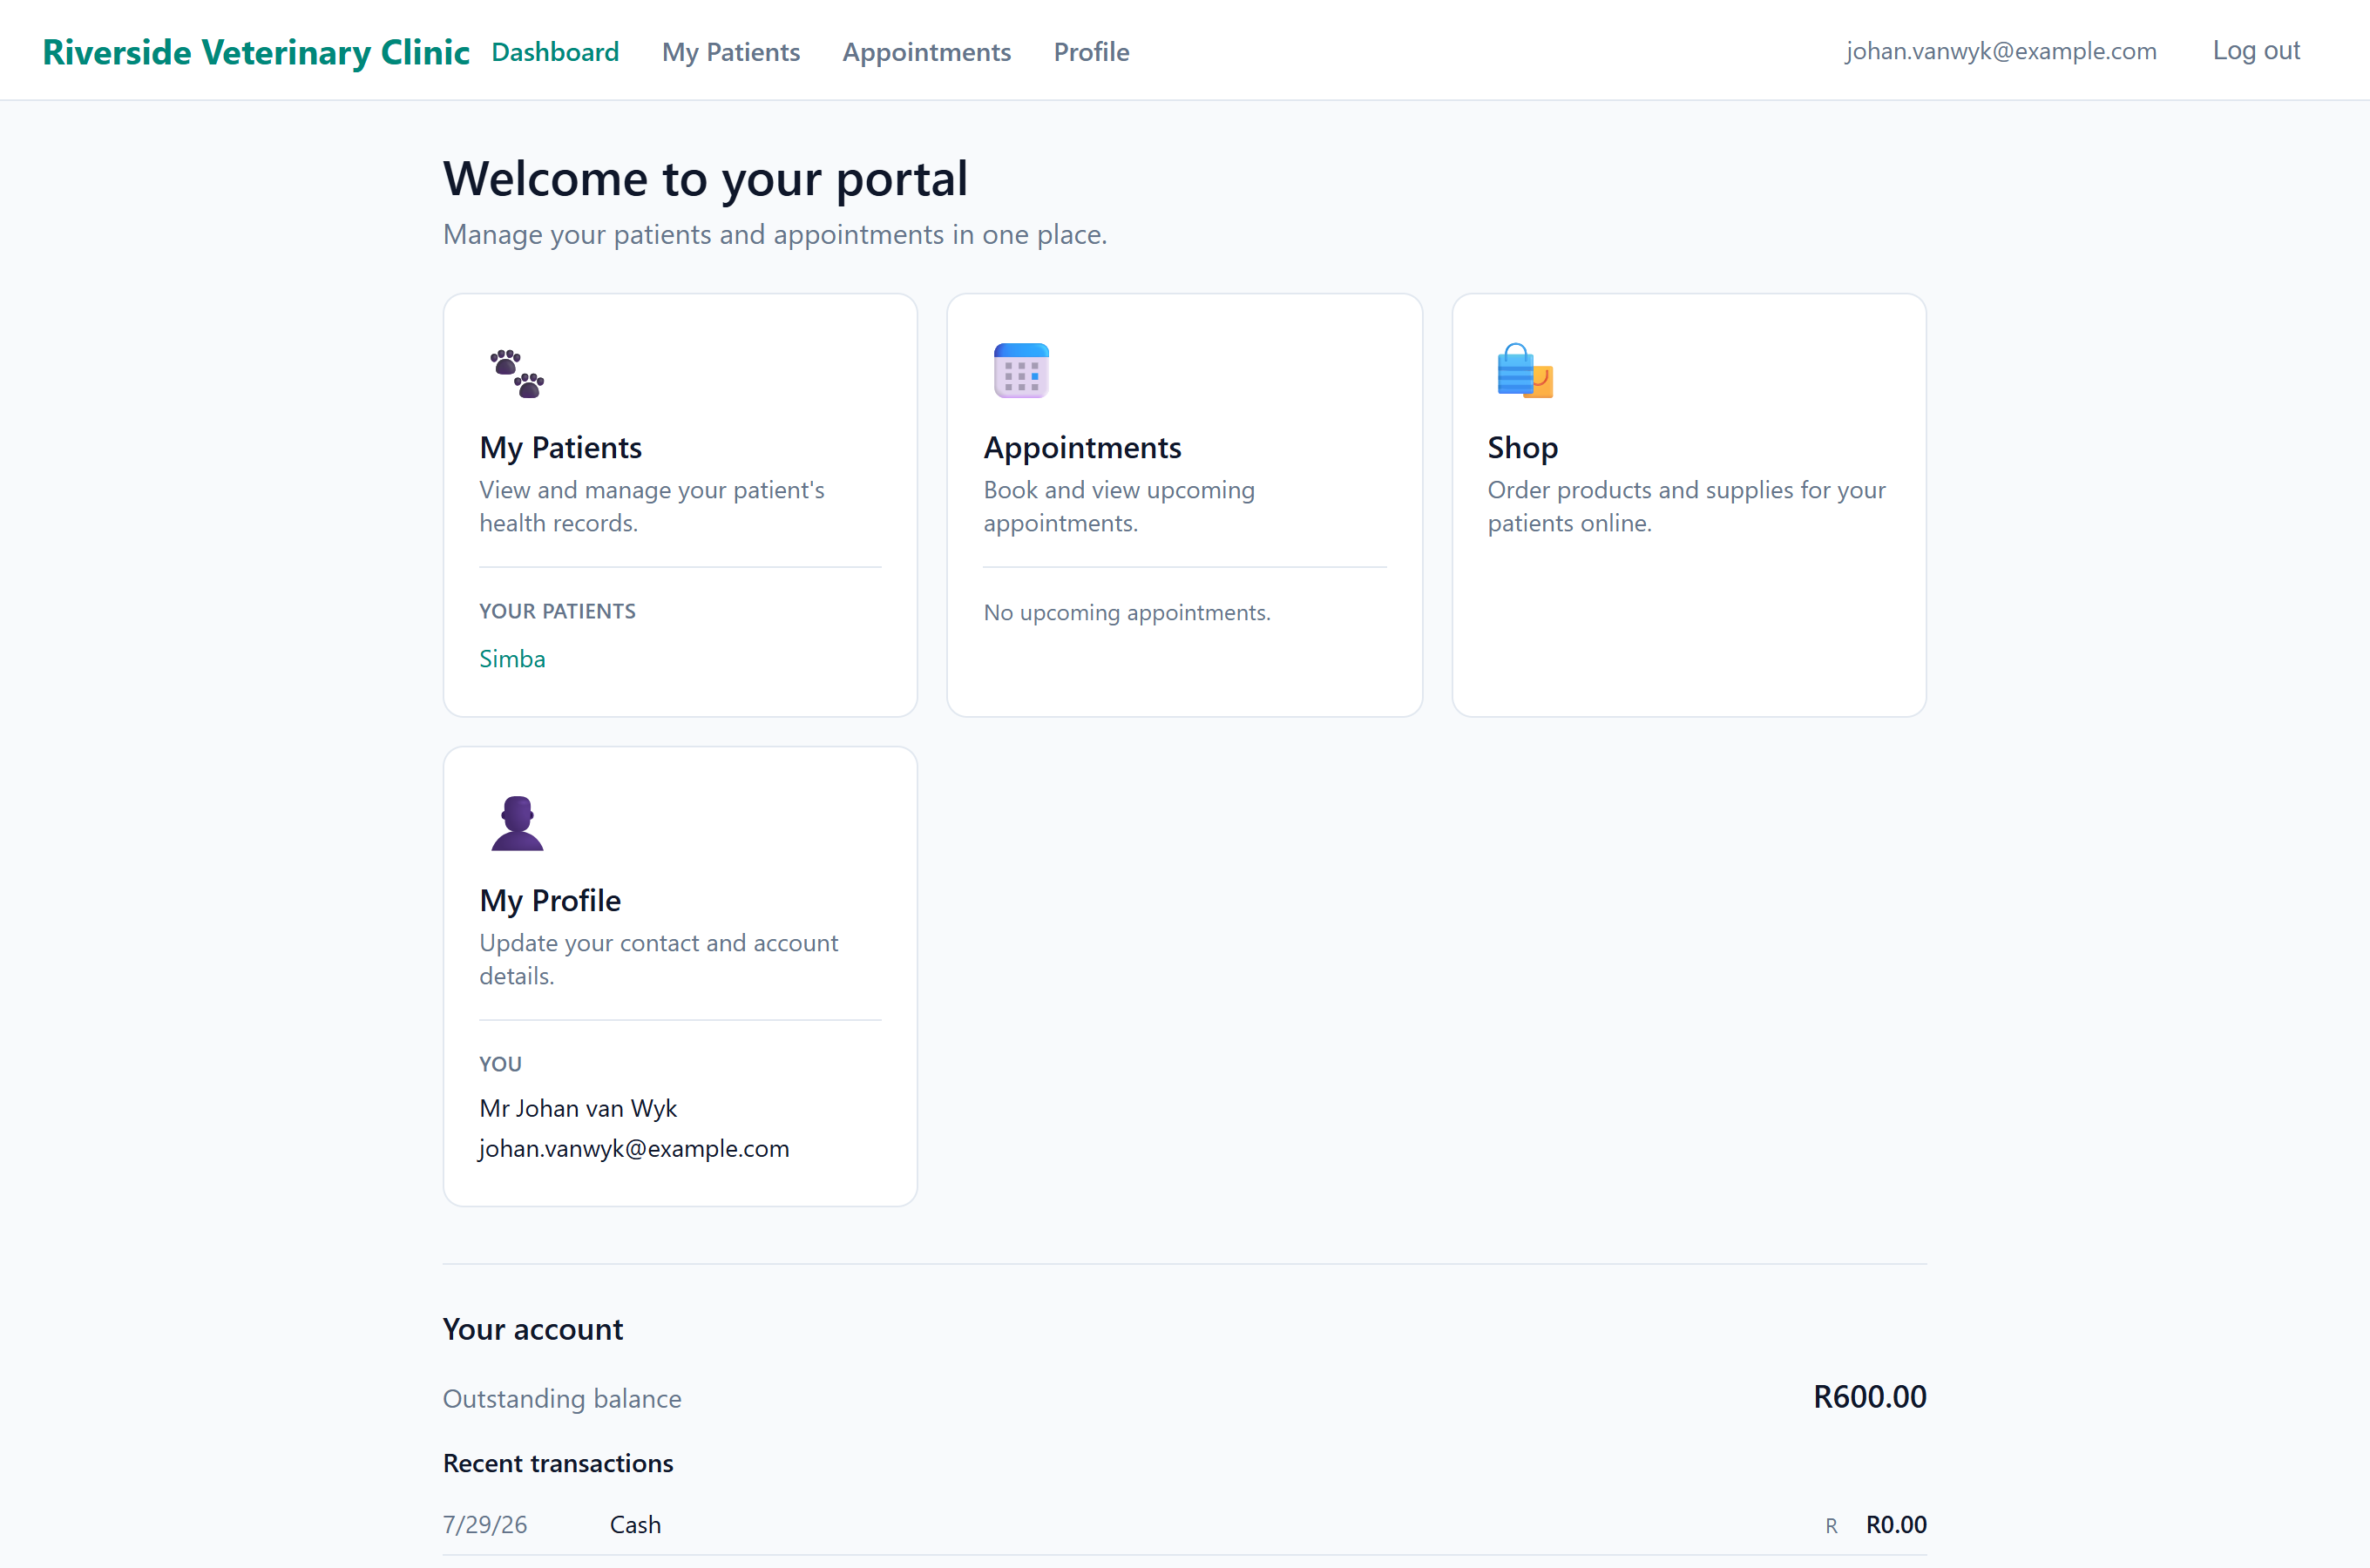
Task: Click 'Manage your patients and appointments' subtitle
Action: pos(775,234)
